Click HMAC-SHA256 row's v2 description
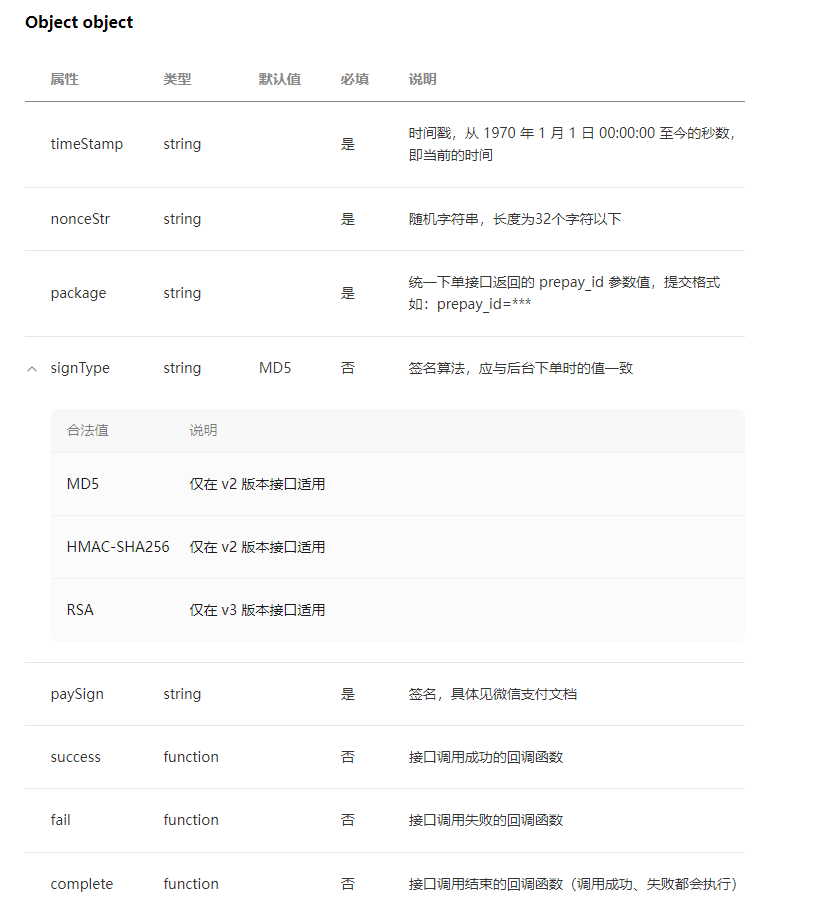 click(x=257, y=547)
